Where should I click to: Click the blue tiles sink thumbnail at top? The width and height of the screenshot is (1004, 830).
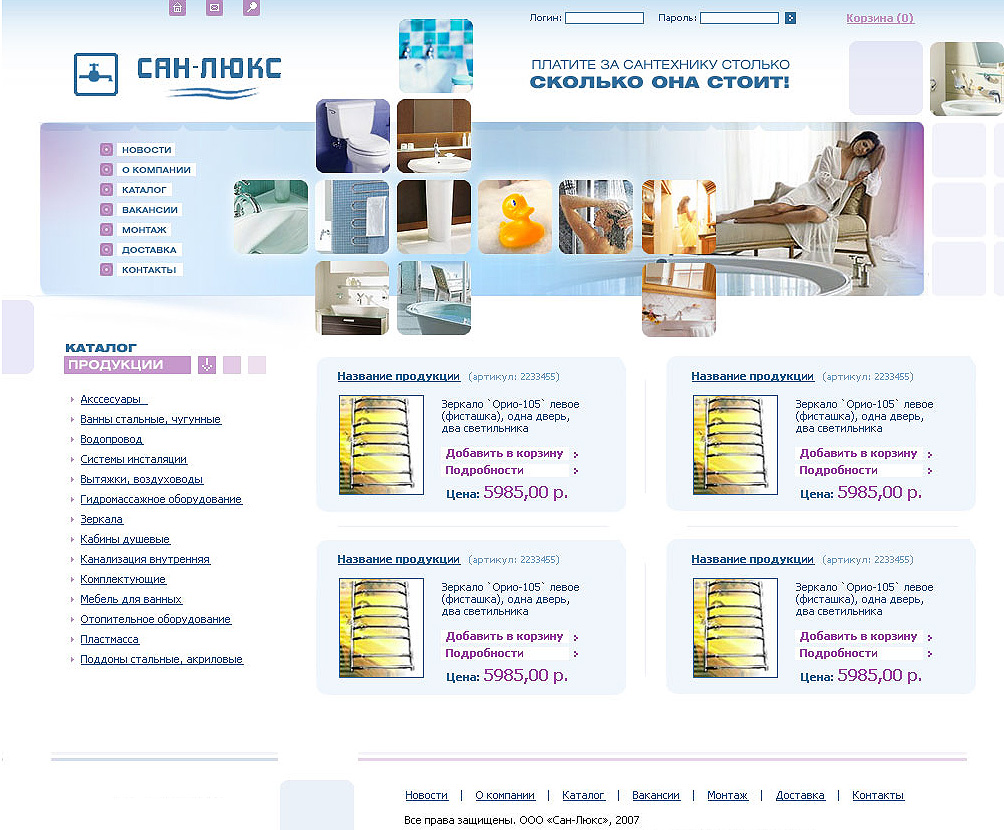[x=435, y=56]
